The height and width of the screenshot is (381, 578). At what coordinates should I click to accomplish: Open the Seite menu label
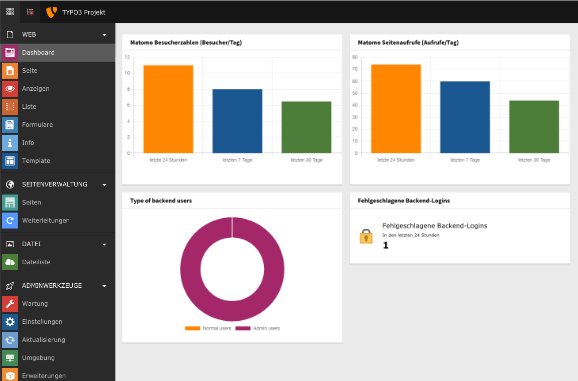29,71
